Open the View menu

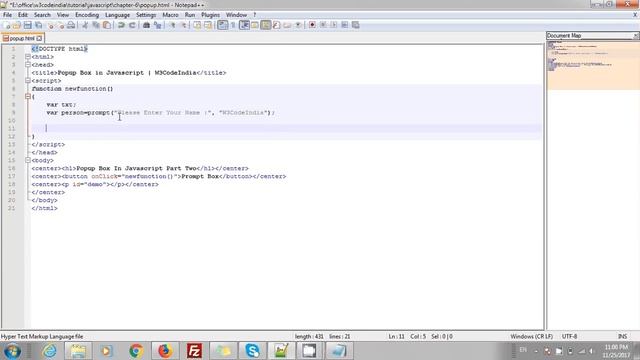tap(62, 15)
